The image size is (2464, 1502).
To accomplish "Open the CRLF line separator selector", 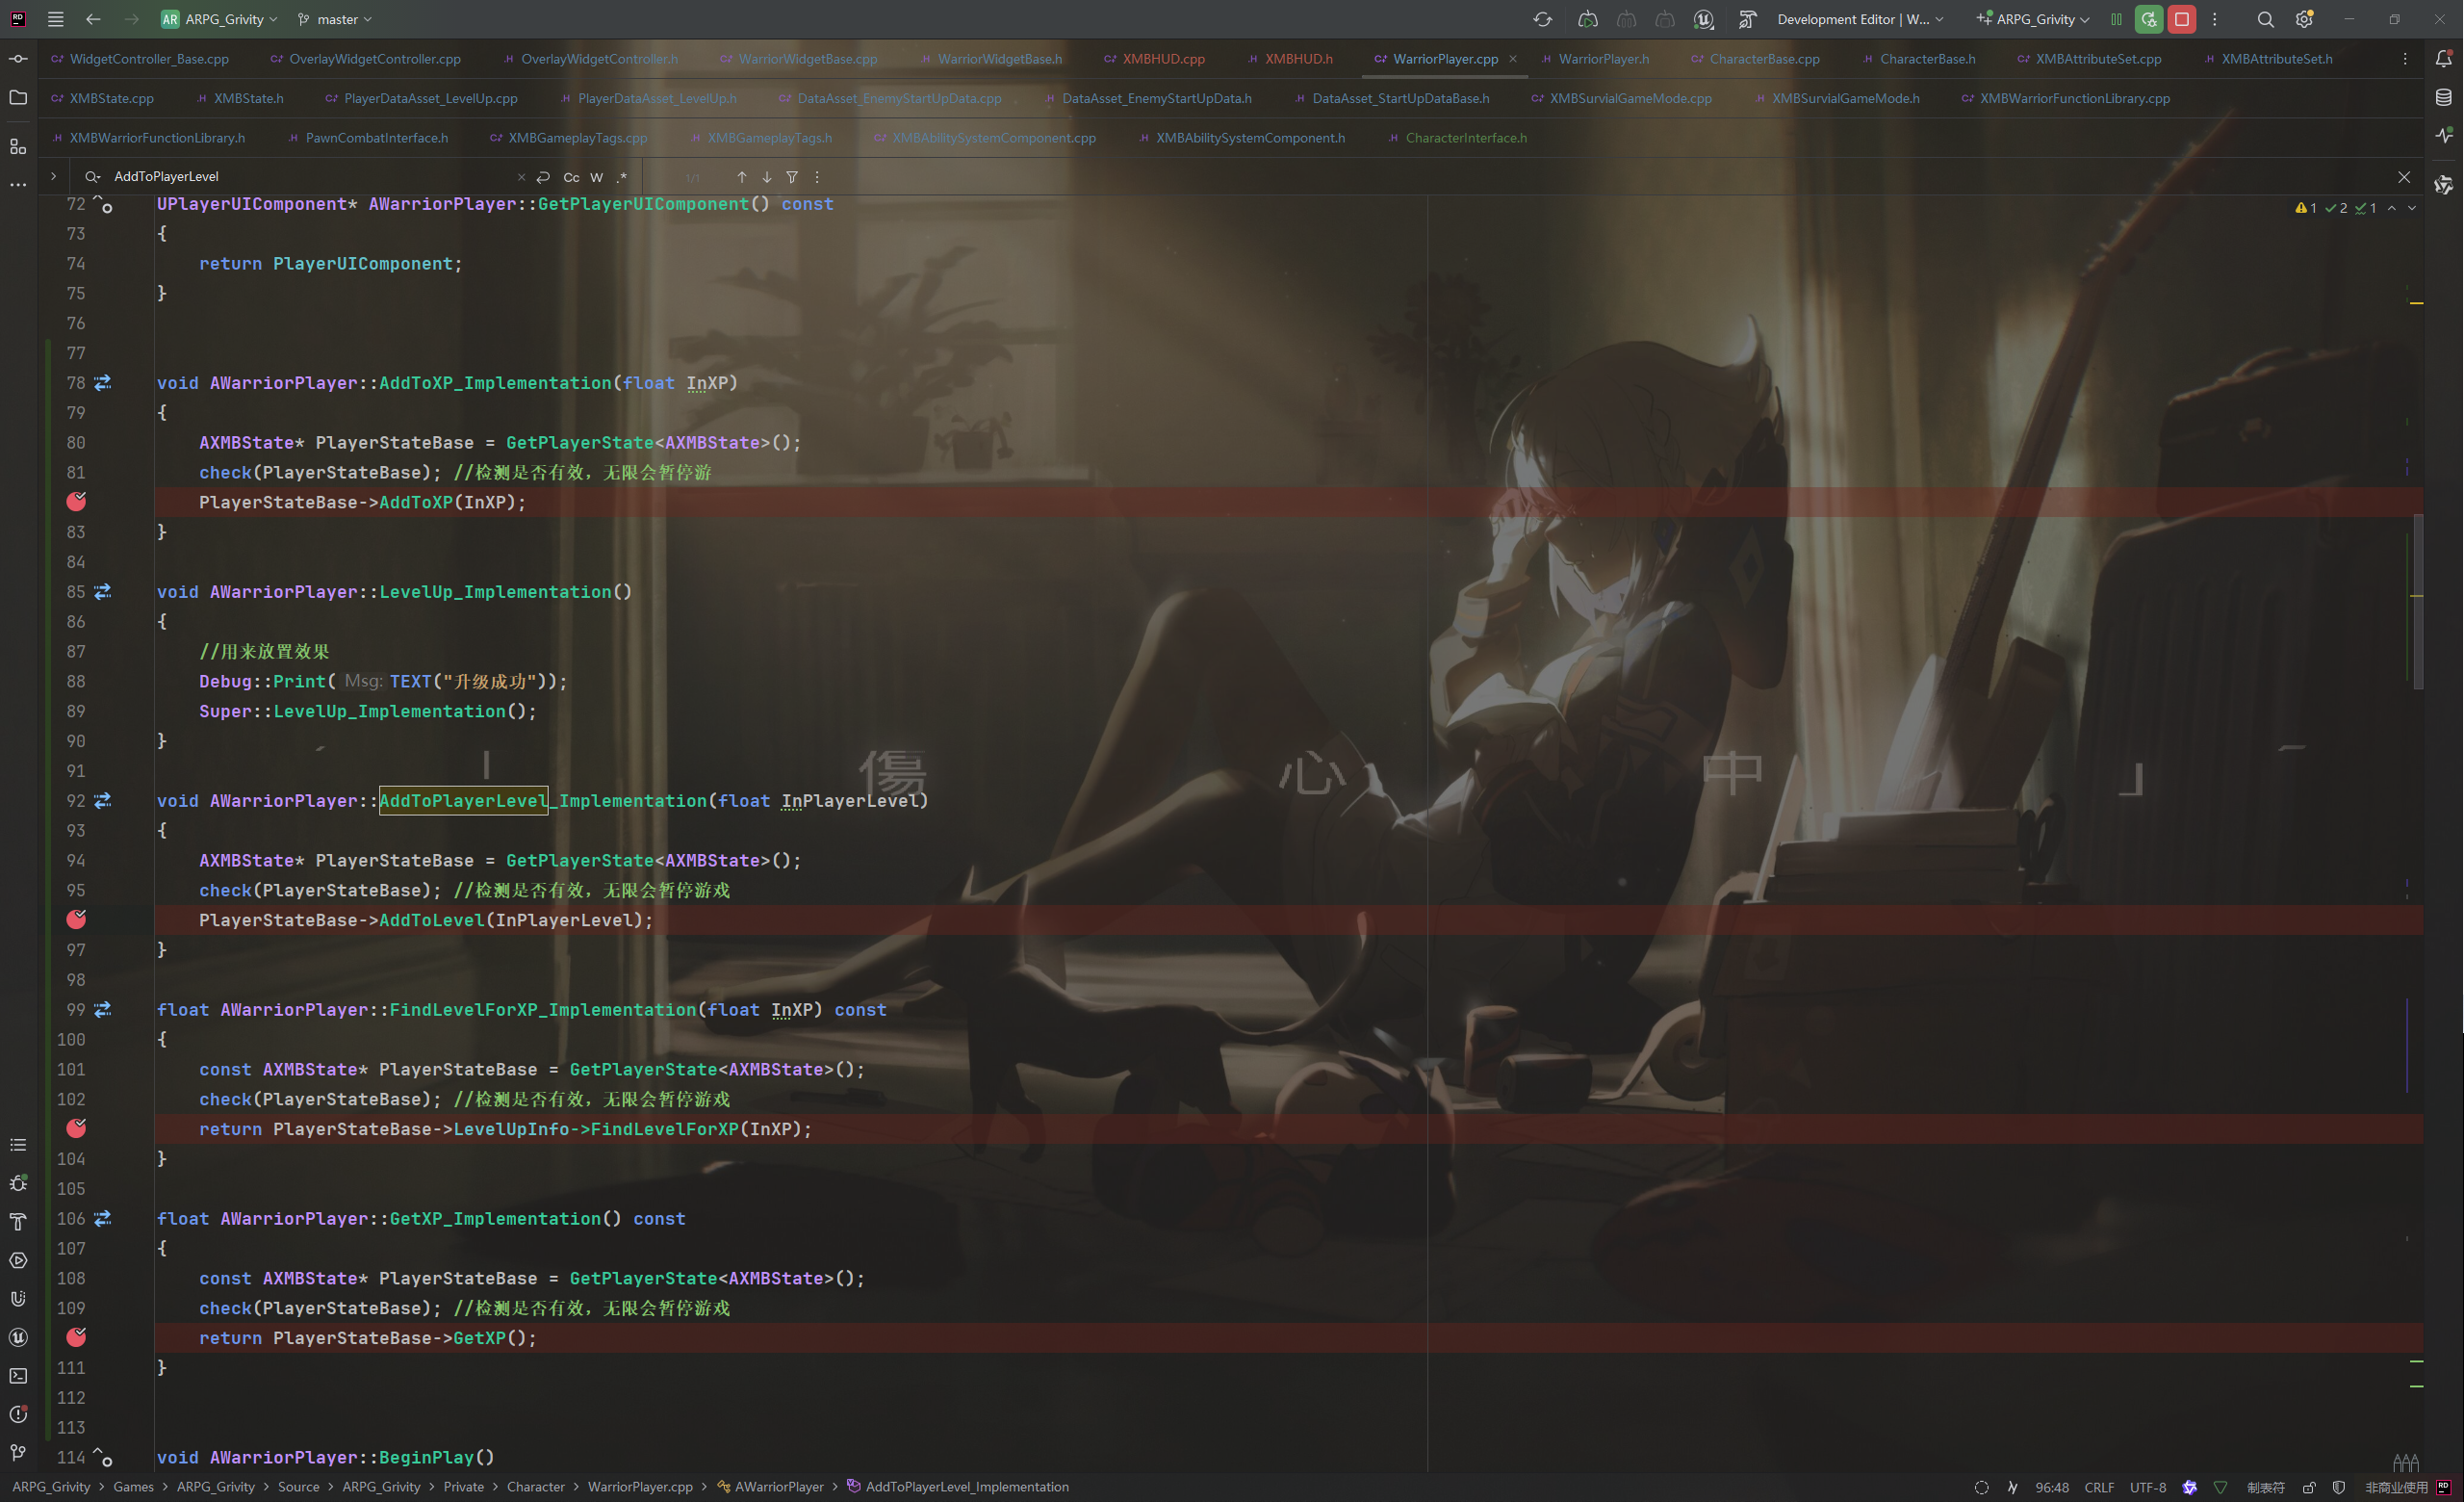I will coord(2099,1487).
